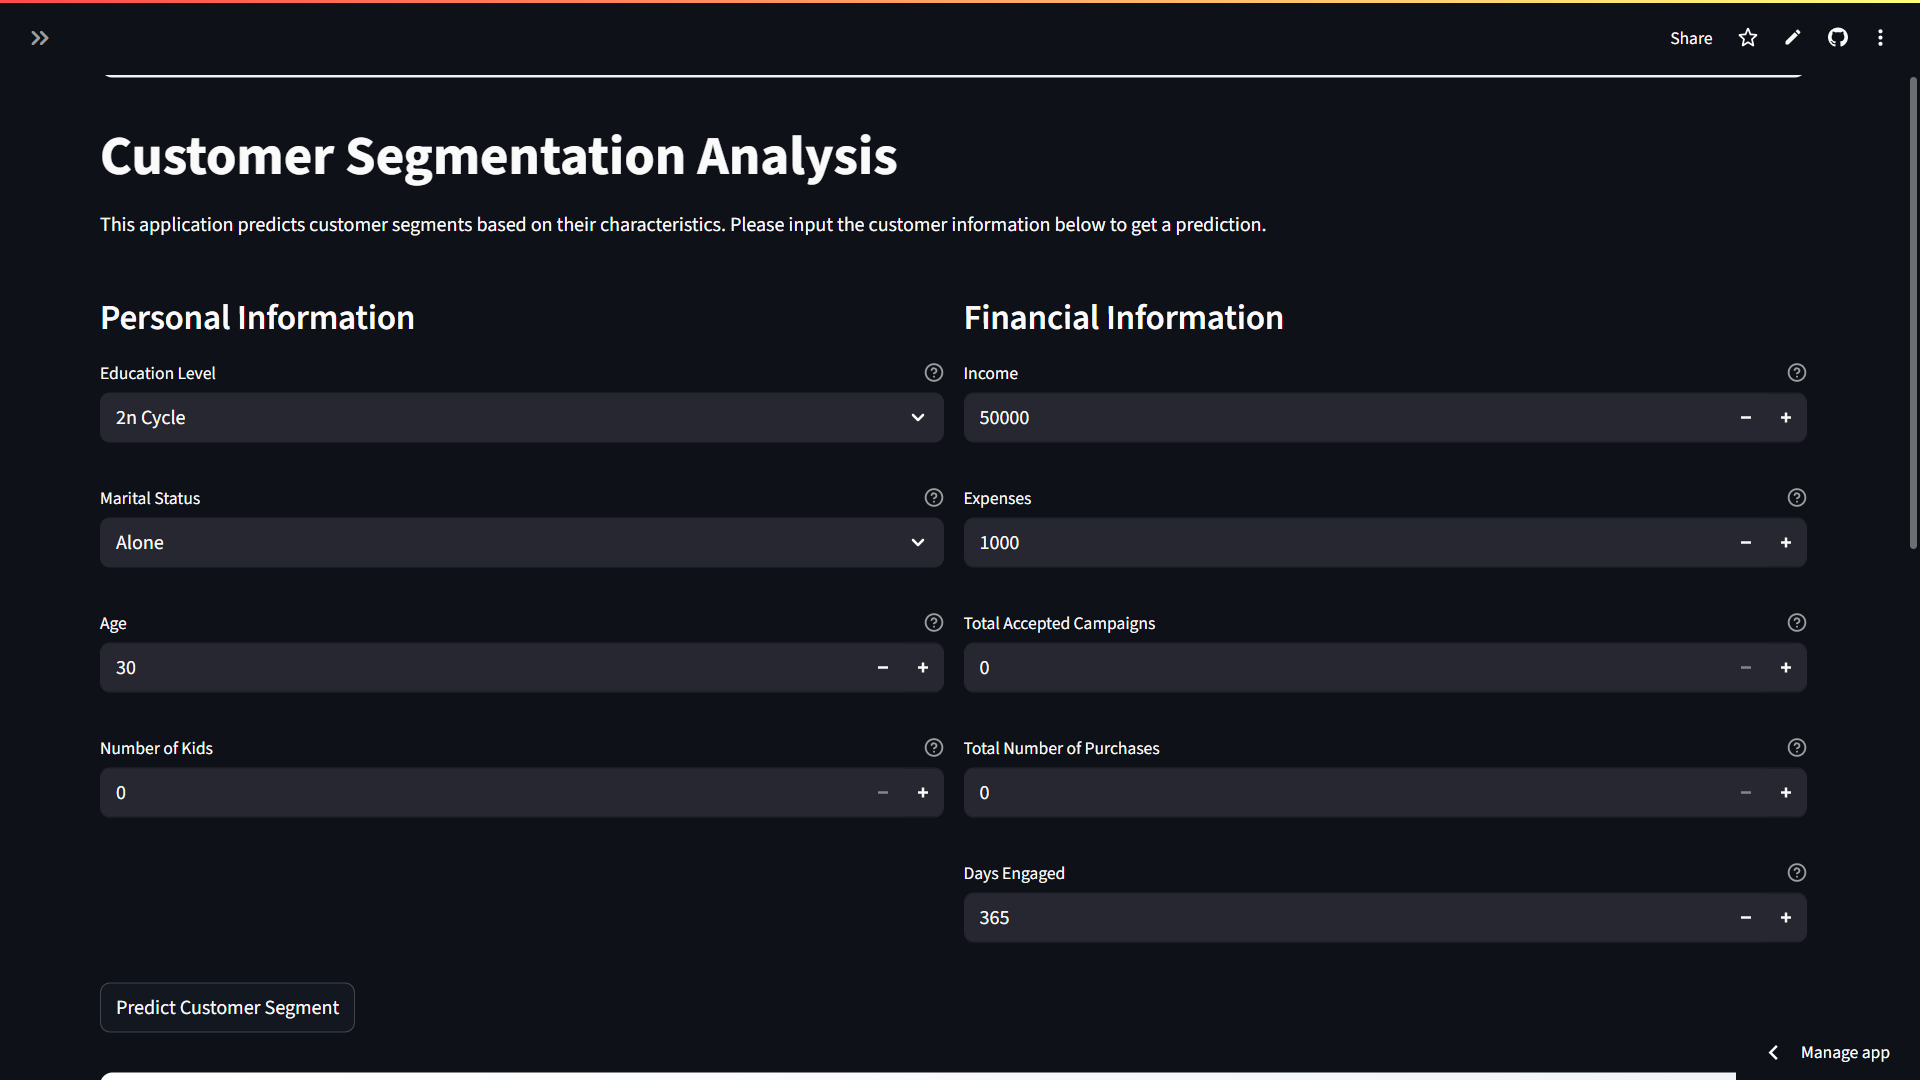The height and width of the screenshot is (1080, 1920).
Task: Open the three-dot main menu
Action: pyautogui.click(x=1881, y=38)
